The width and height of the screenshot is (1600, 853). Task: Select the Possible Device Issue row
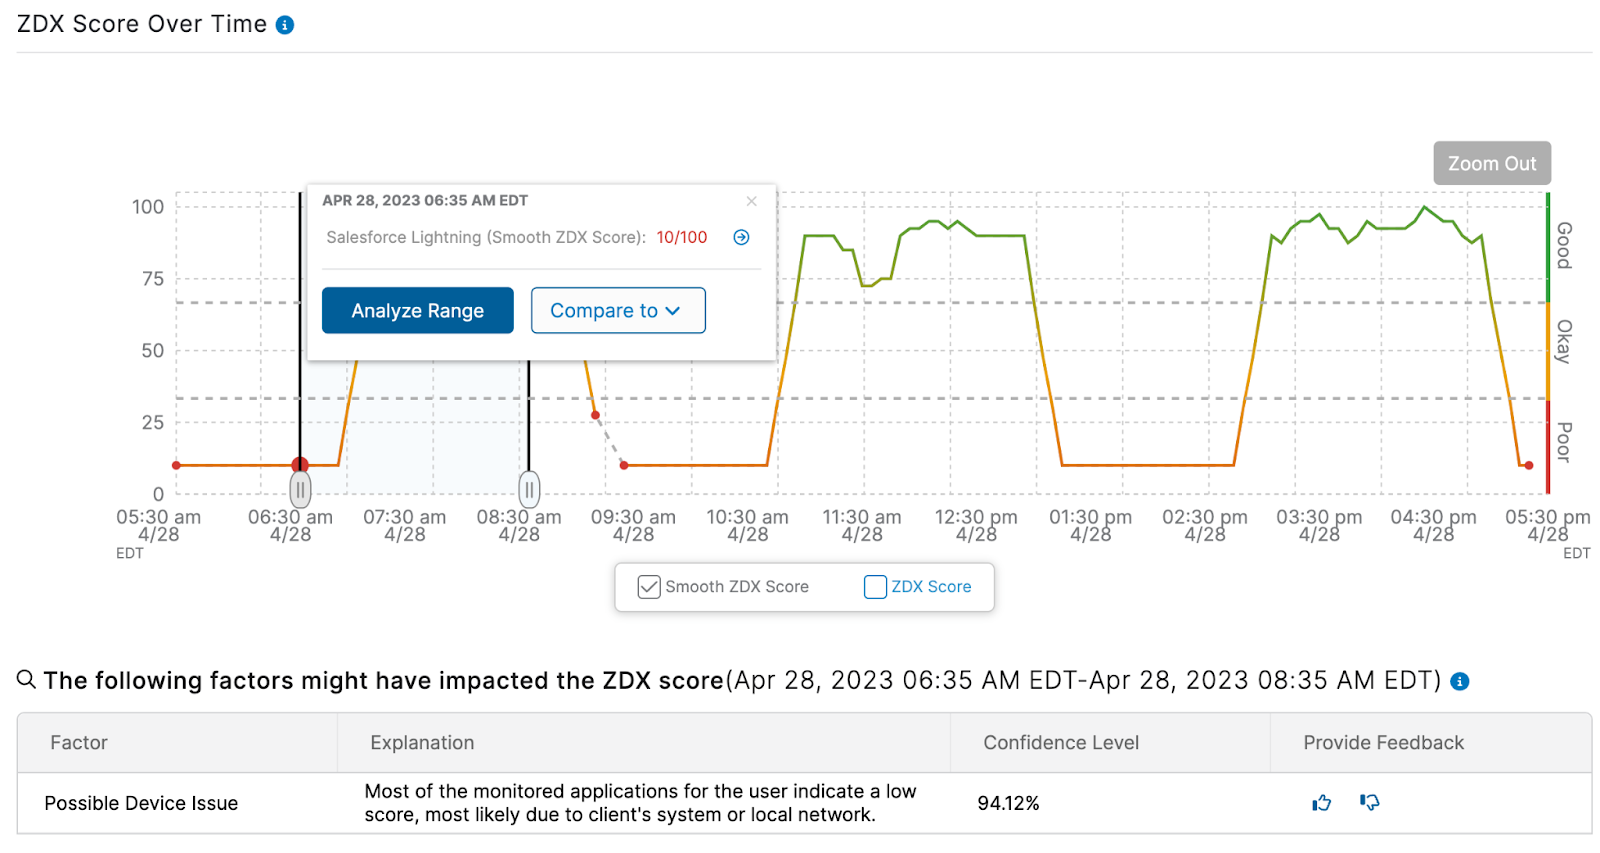[x=141, y=803]
